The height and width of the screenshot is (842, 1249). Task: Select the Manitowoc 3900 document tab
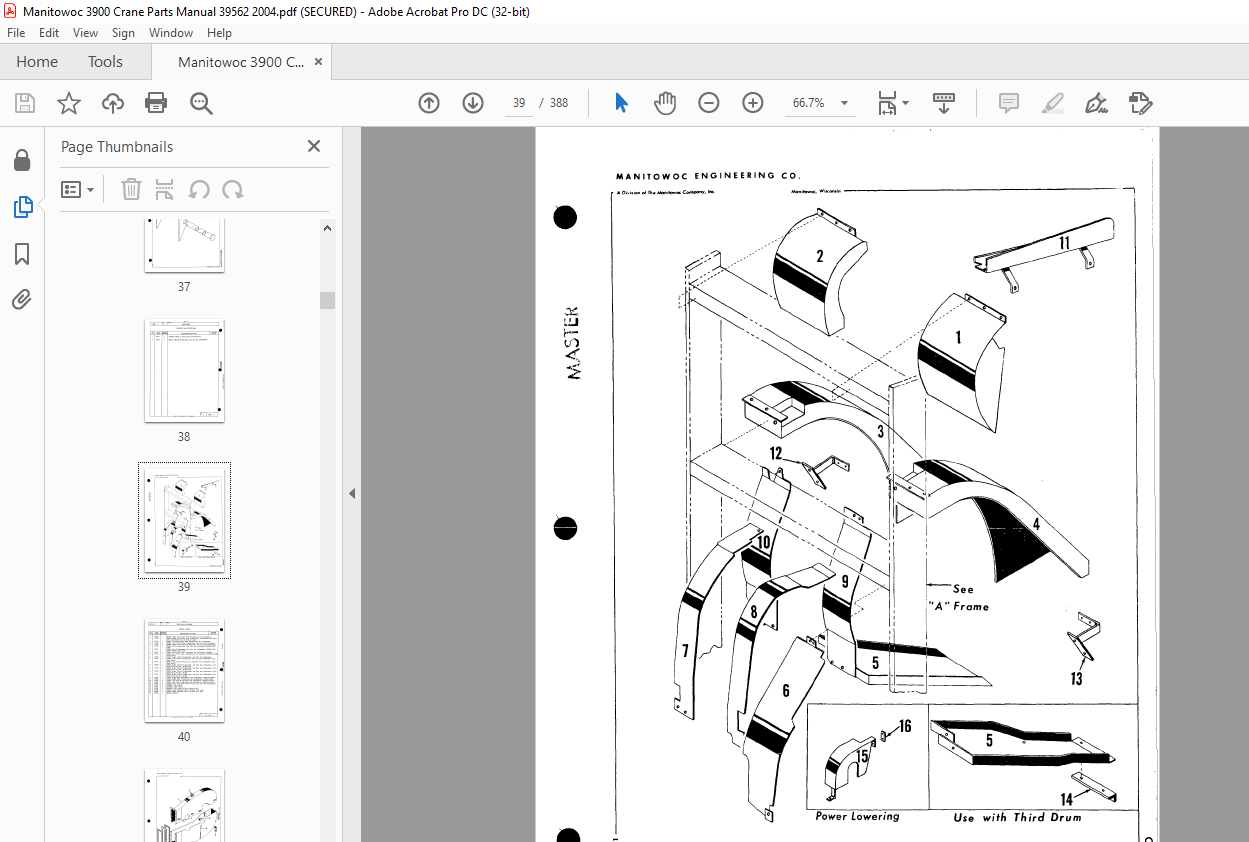[241, 62]
